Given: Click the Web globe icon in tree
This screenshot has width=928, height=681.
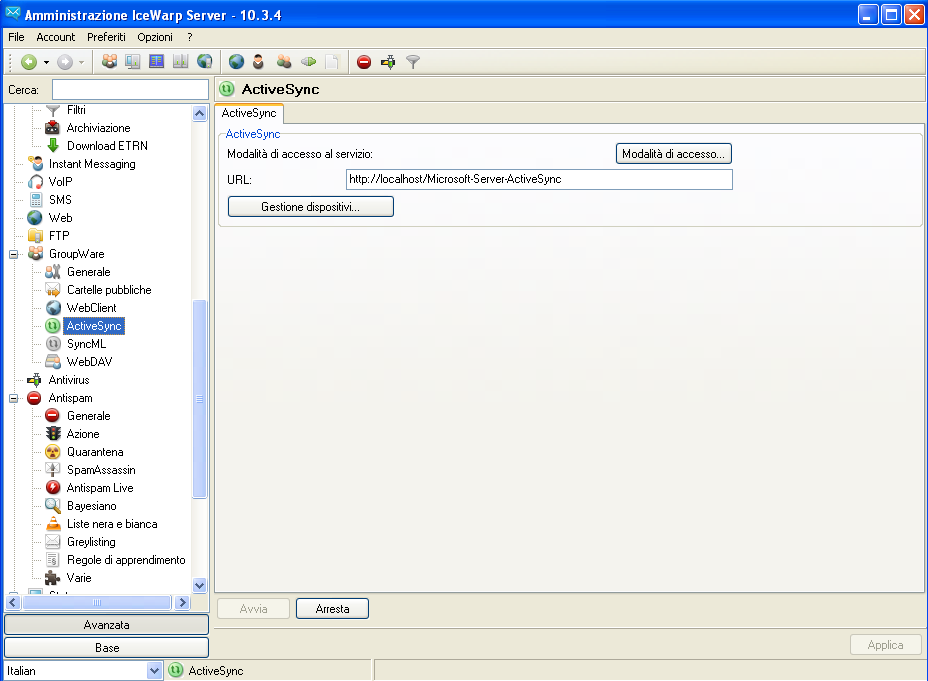Looking at the screenshot, I should (x=35, y=218).
